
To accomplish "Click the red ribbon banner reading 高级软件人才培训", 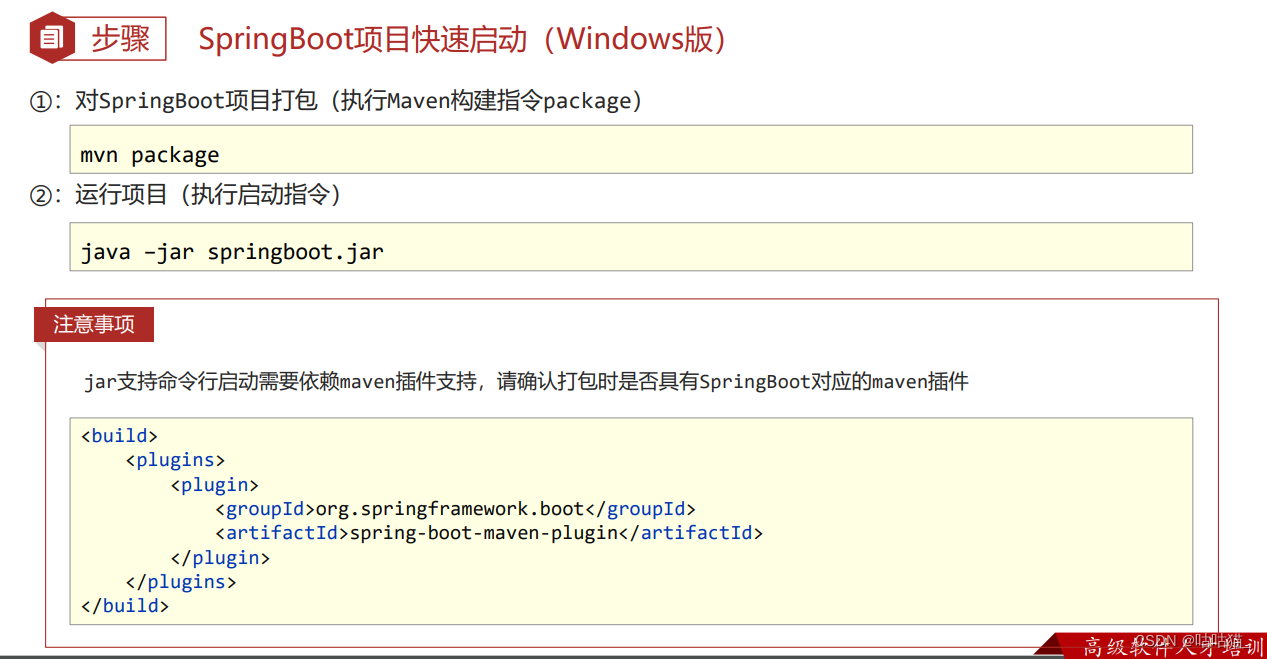I will click(x=1160, y=647).
